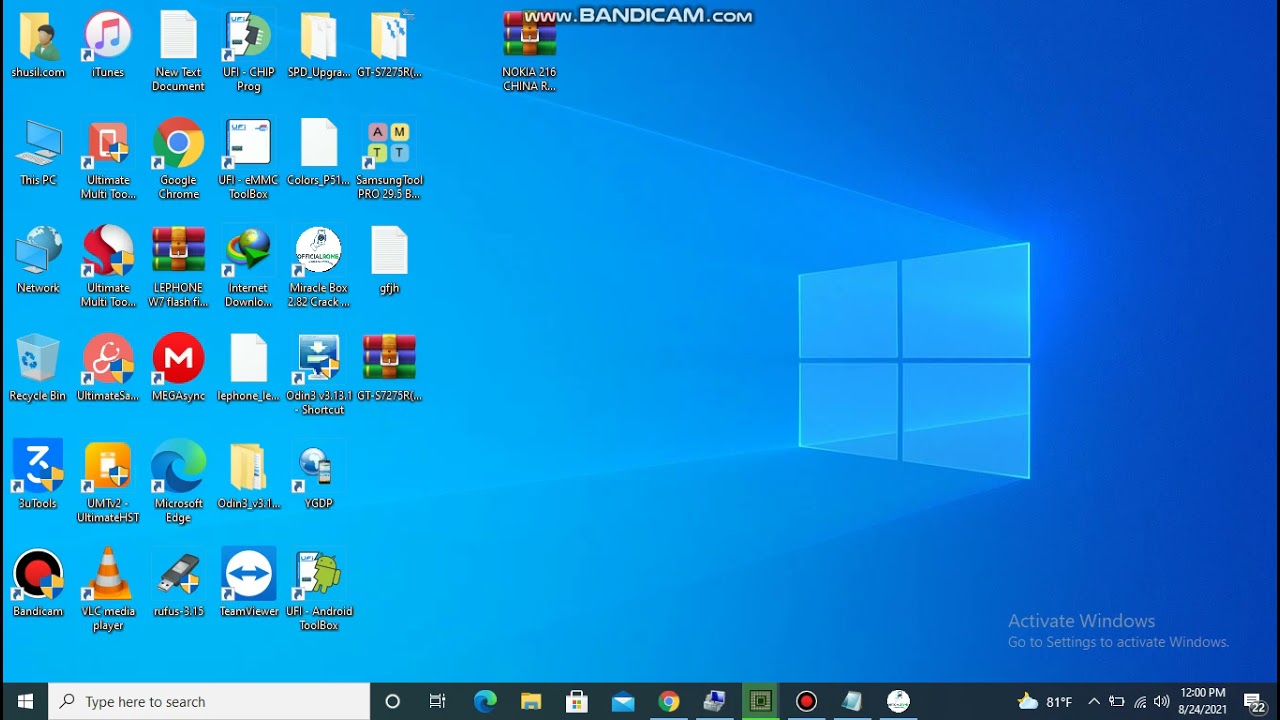Image resolution: width=1280 pixels, height=720 pixels.
Task: Select the UFI - Android ToolBox shortcut
Action: click(x=319, y=592)
